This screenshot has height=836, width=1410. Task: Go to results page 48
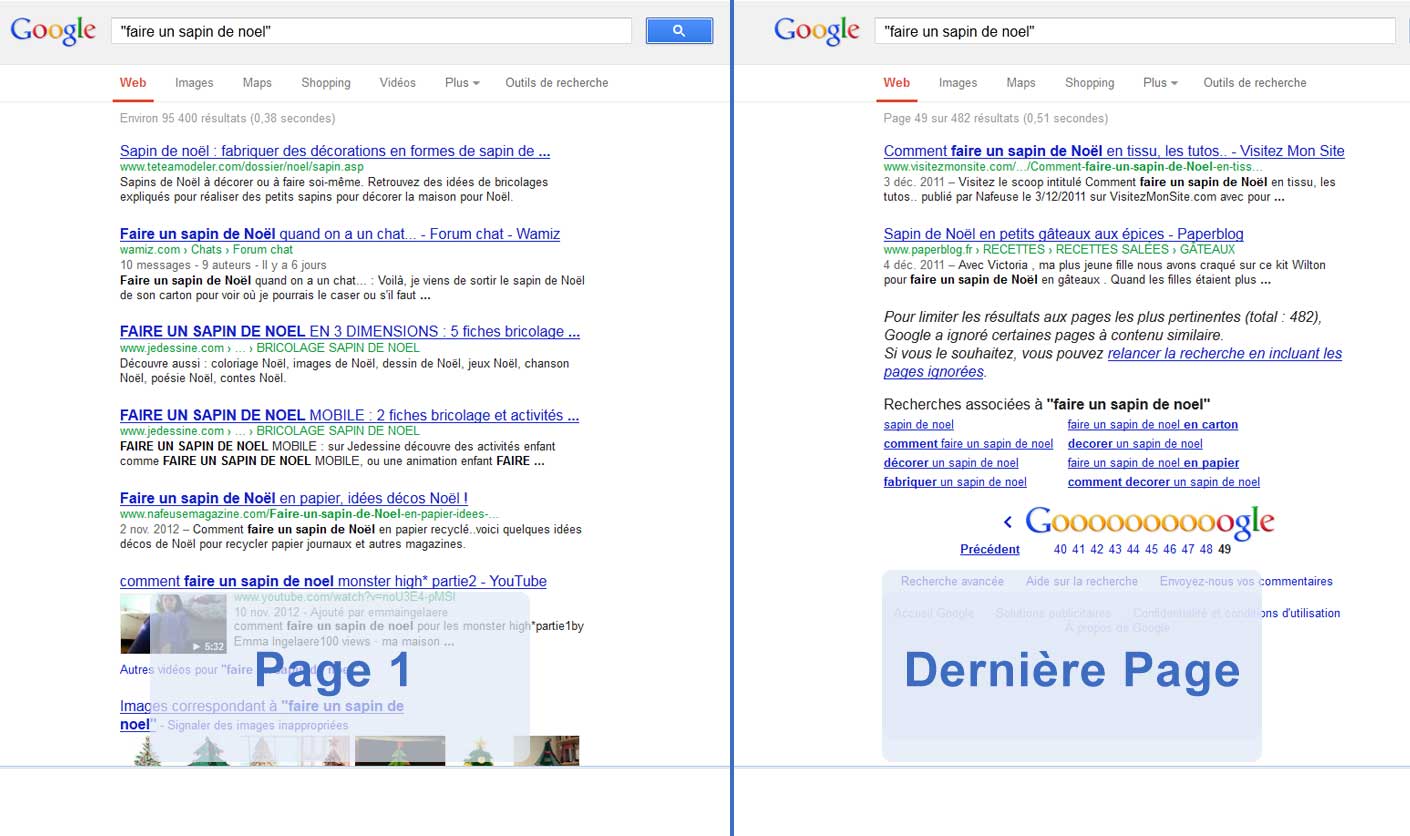[1206, 549]
